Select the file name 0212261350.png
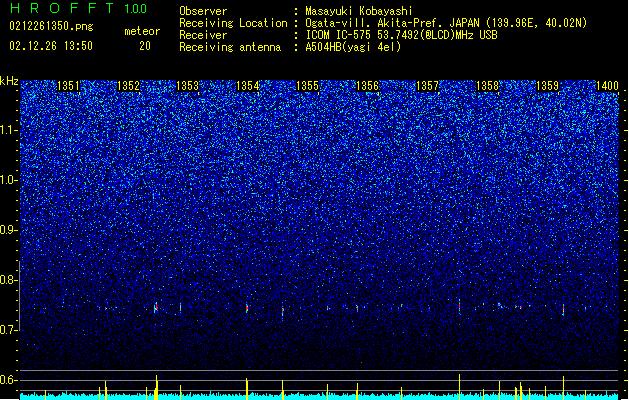629x400 pixels. pyautogui.click(x=51, y=27)
